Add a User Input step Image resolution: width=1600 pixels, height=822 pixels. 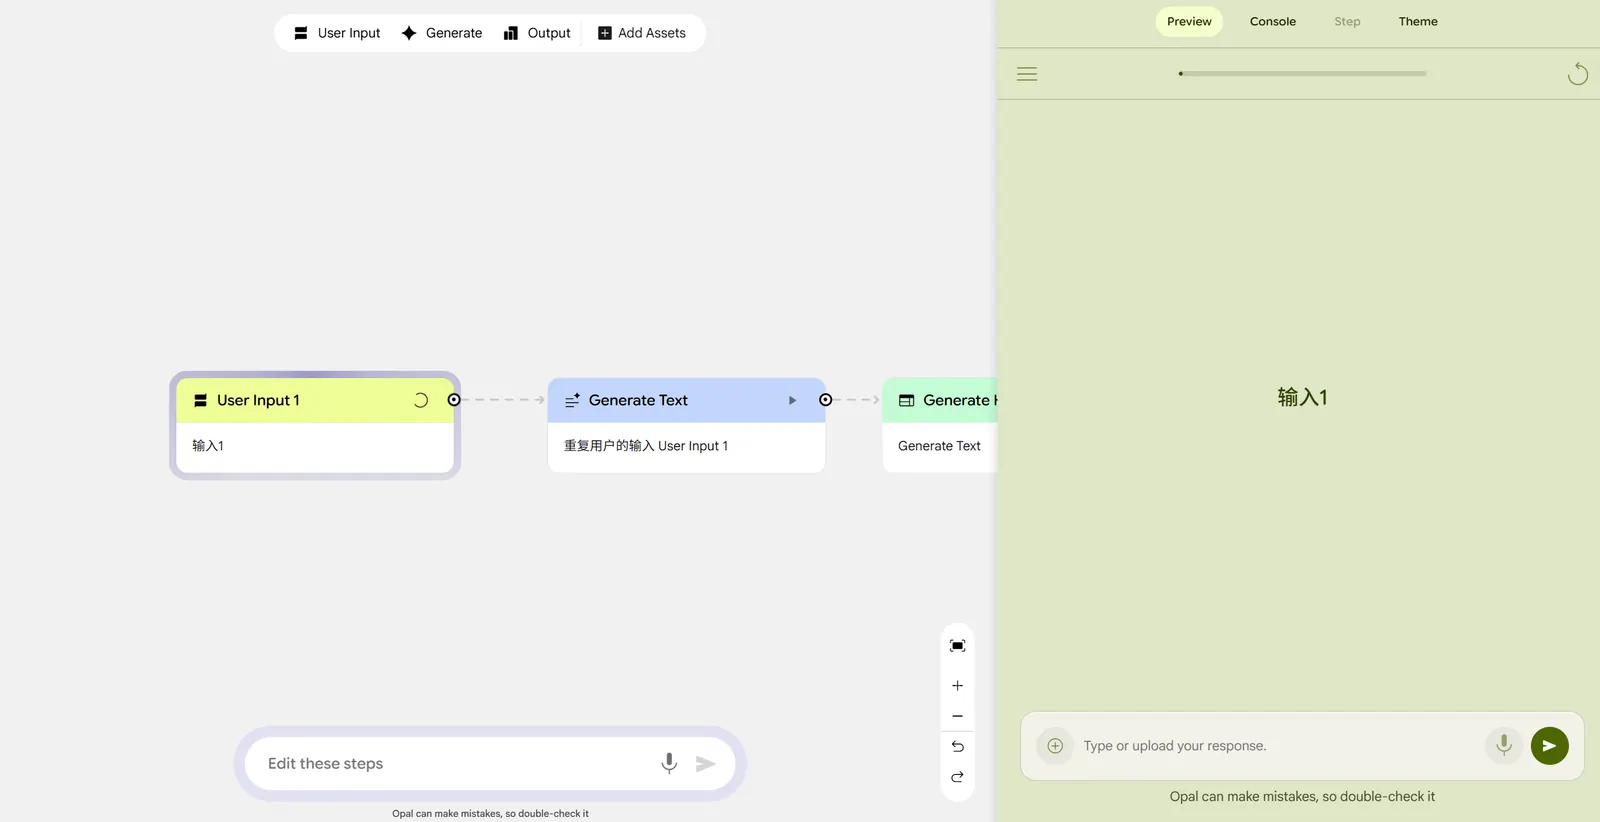coord(337,33)
